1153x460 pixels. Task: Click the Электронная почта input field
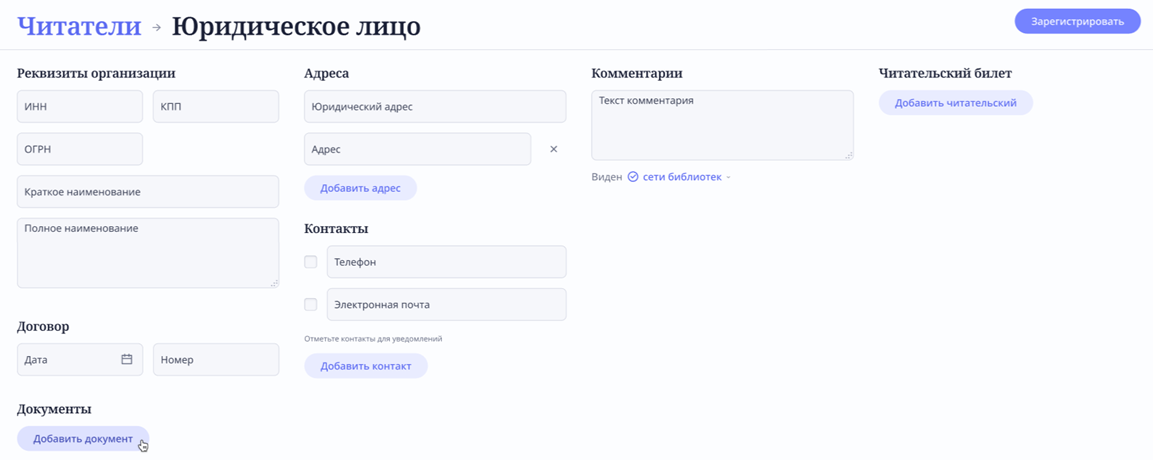pyautogui.click(x=446, y=304)
